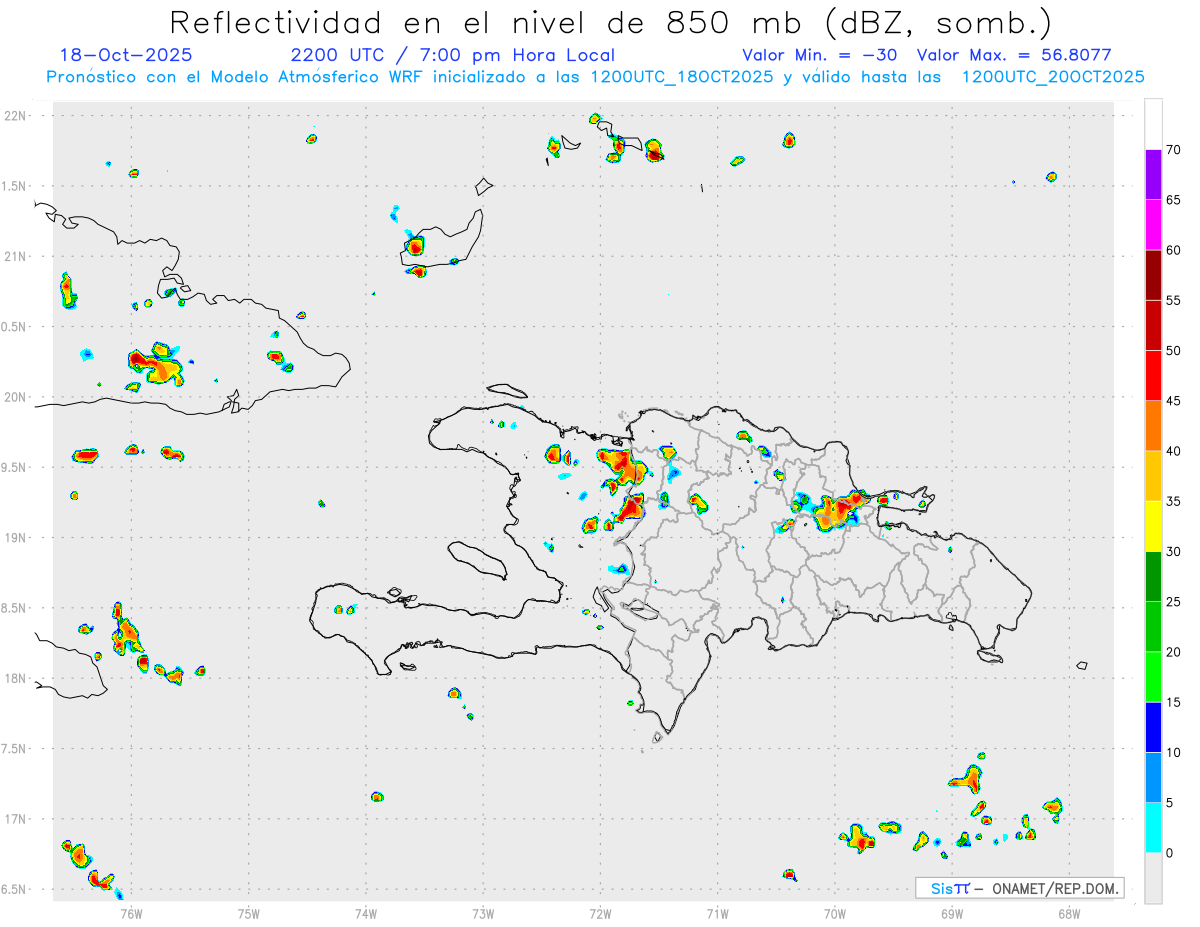Click the yellow 30–35 colorbar segment

(x=1153, y=526)
